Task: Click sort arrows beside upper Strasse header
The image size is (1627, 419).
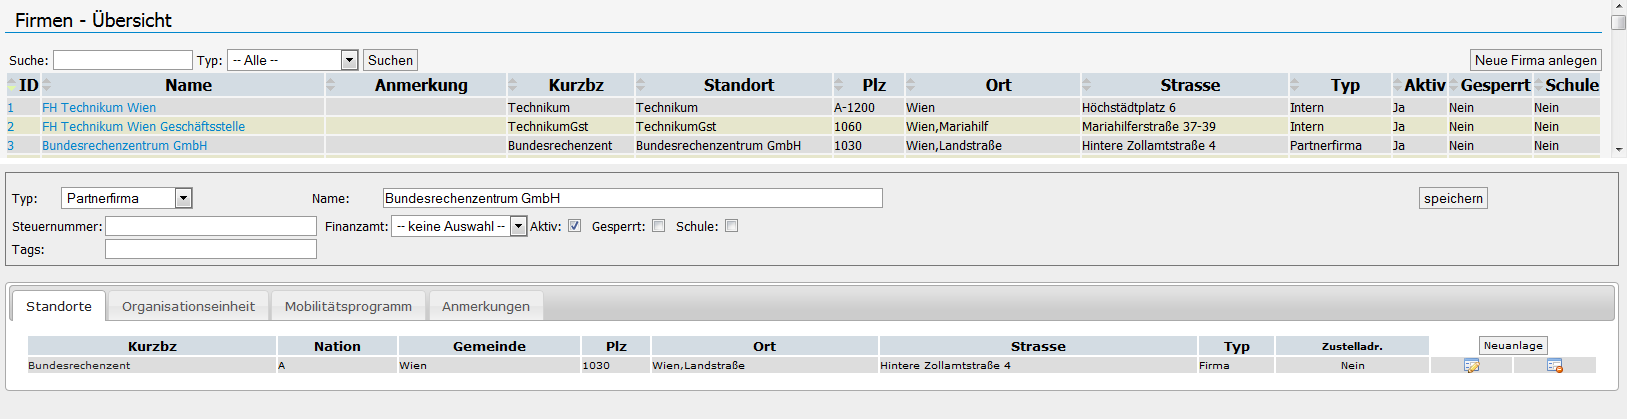Action: (1087, 85)
